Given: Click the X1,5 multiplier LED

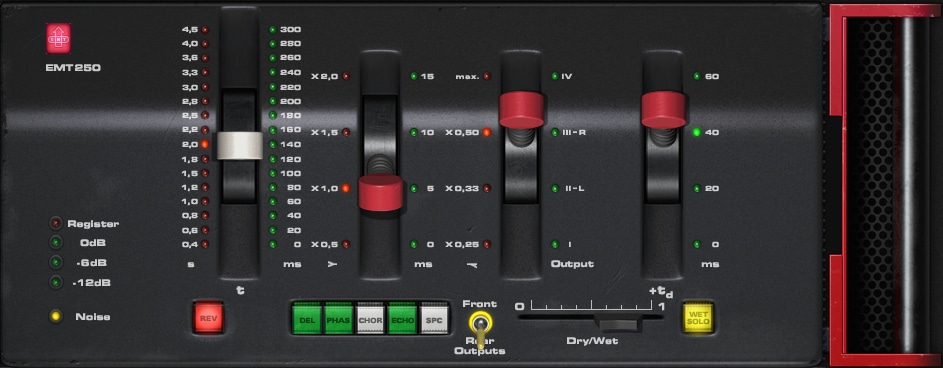Looking at the screenshot, I should (346, 132).
